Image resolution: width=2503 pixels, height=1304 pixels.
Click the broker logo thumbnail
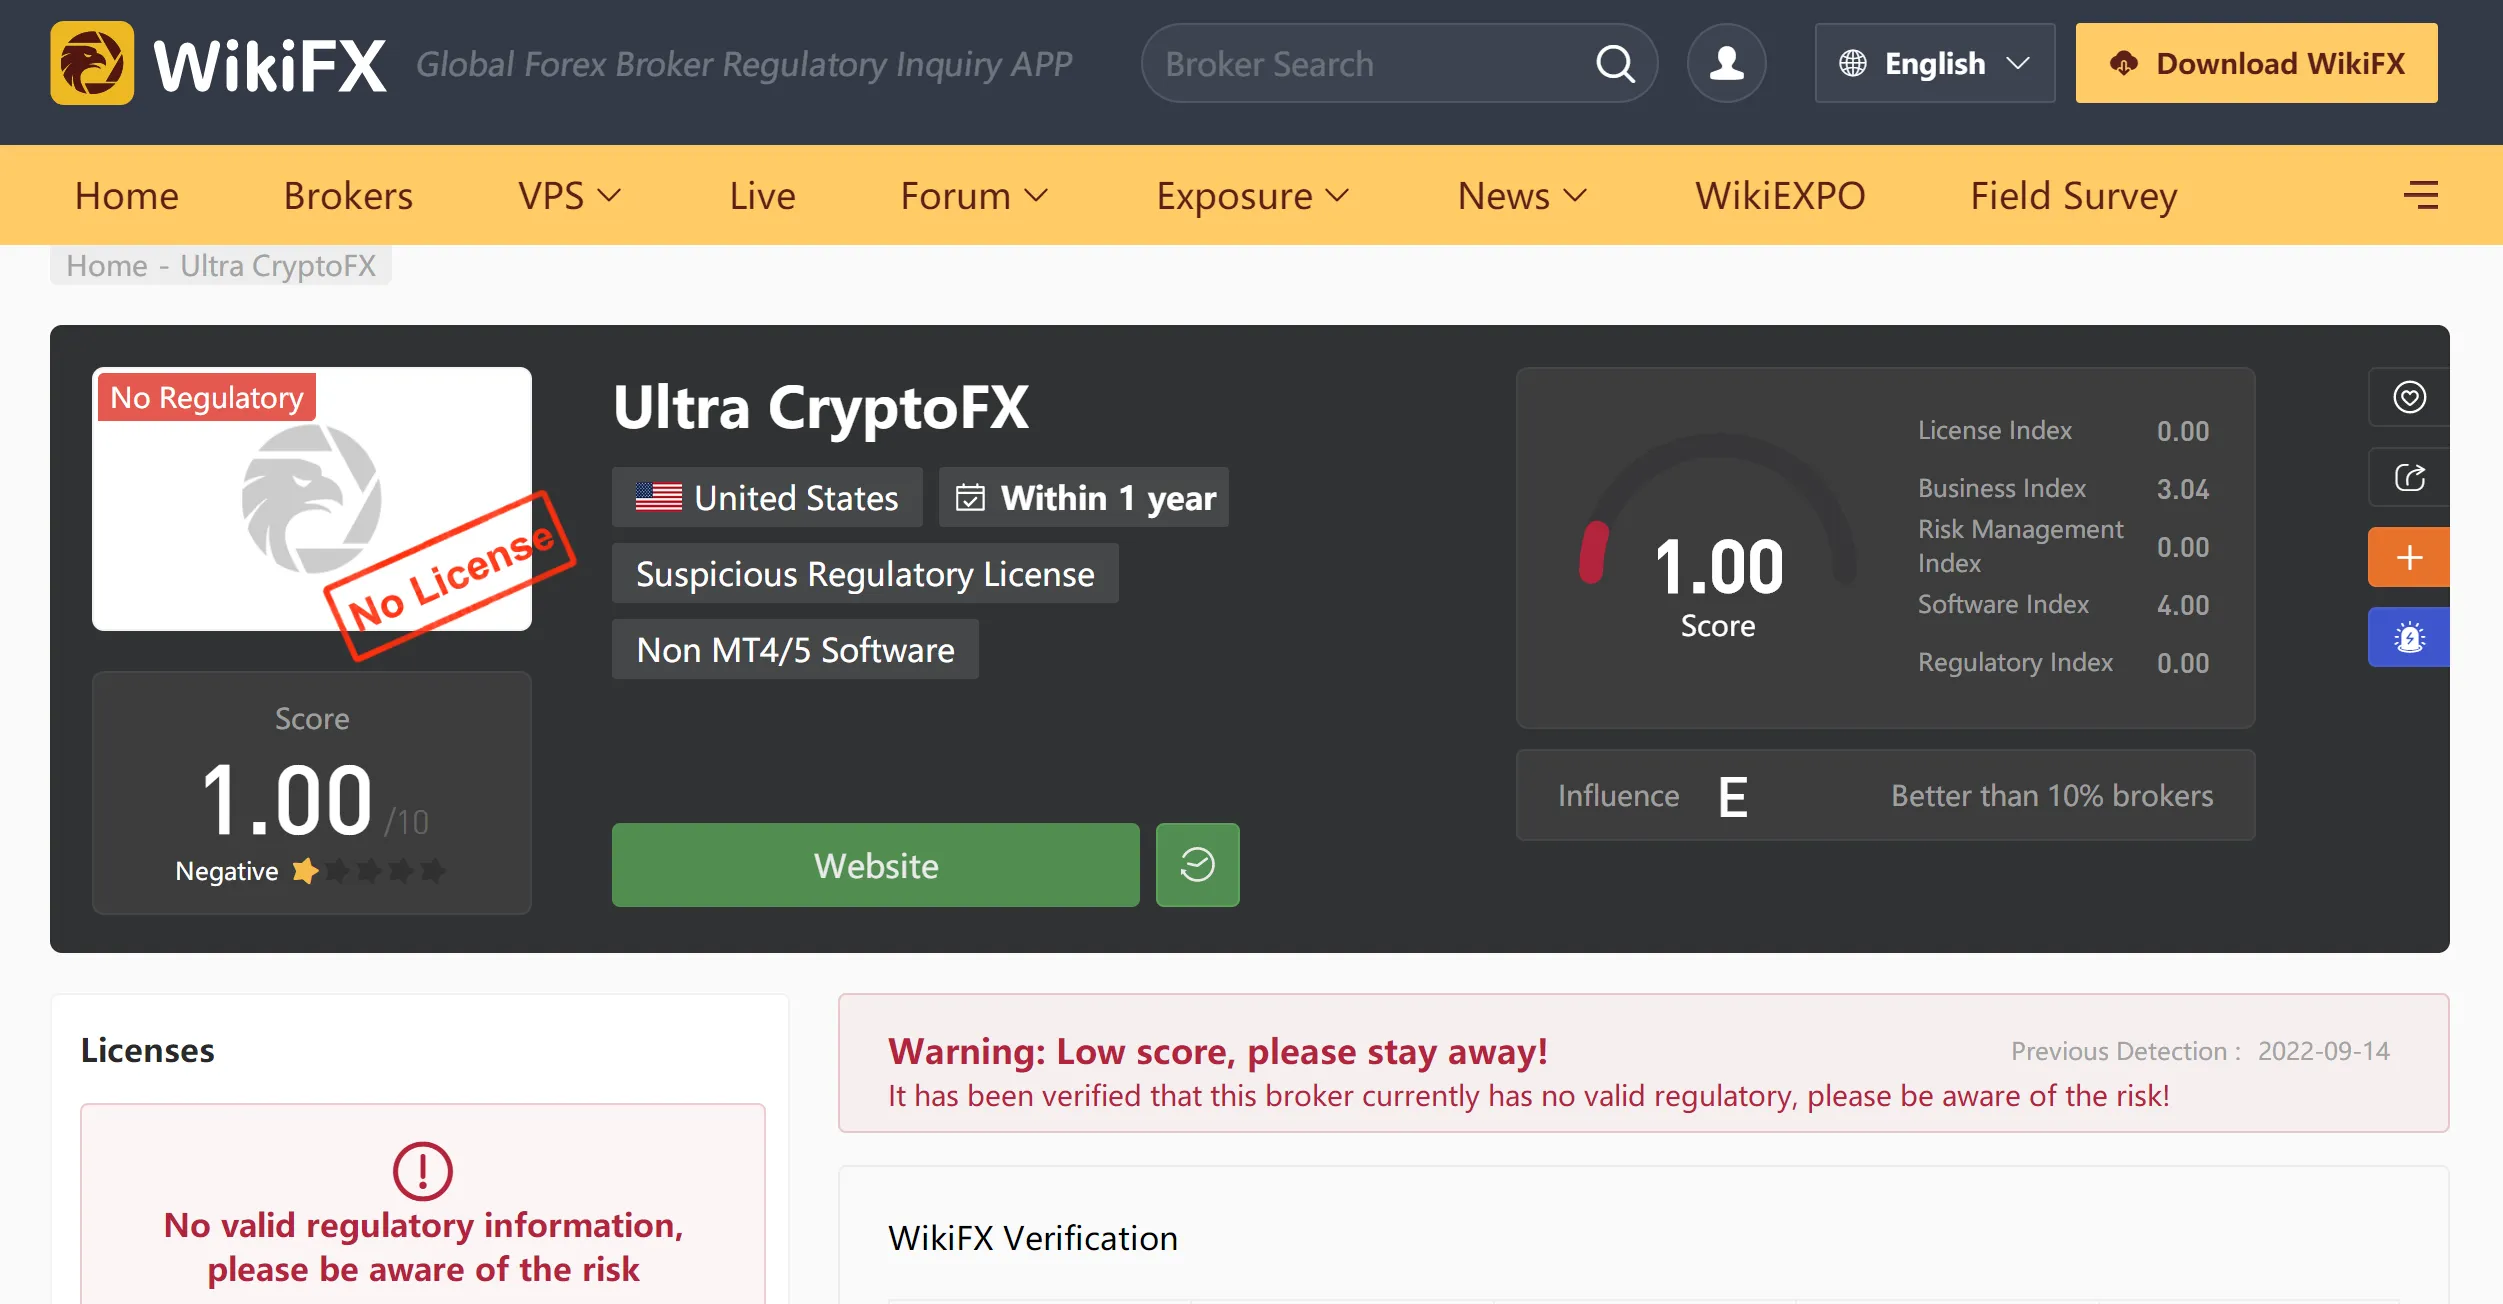(x=312, y=499)
